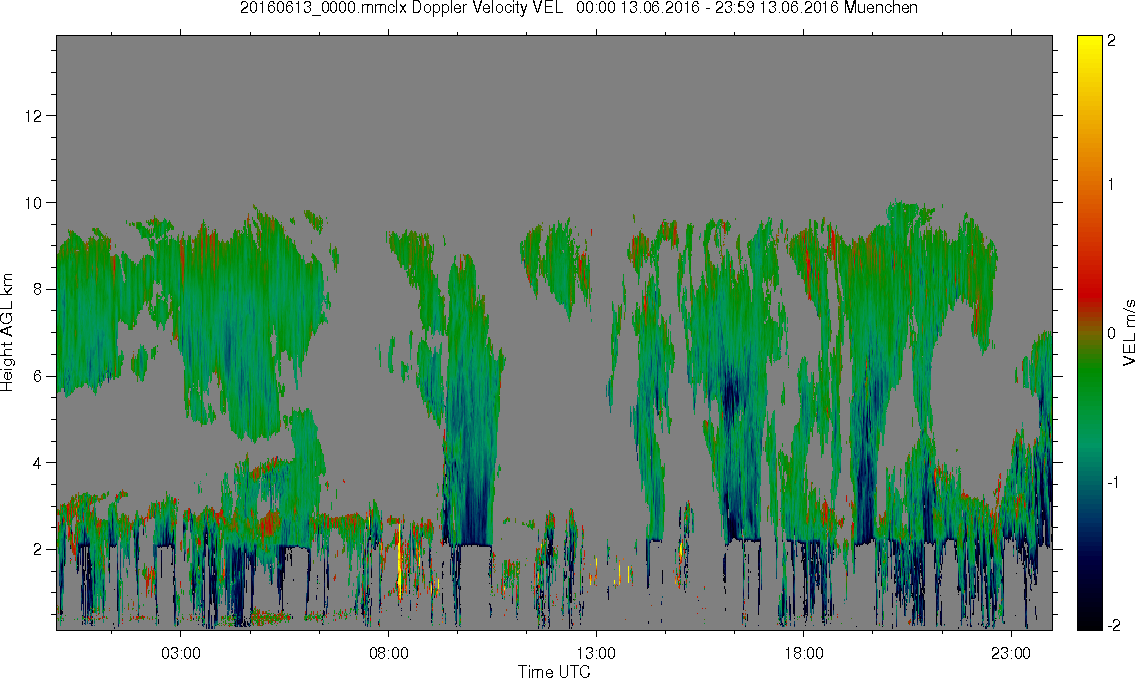Click the 23:00 time tick label

click(x=1011, y=653)
